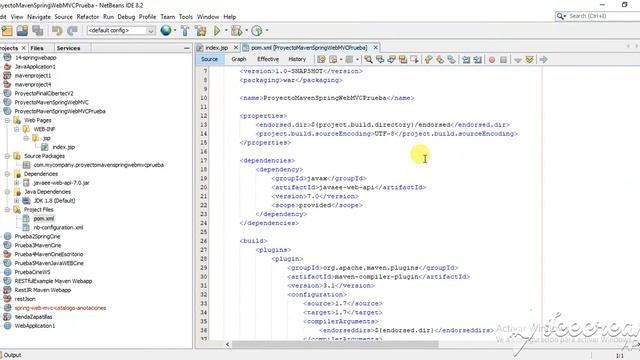The width and height of the screenshot is (640, 360).
Task: Open the Navigate menu
Action: tap(39, 17)
